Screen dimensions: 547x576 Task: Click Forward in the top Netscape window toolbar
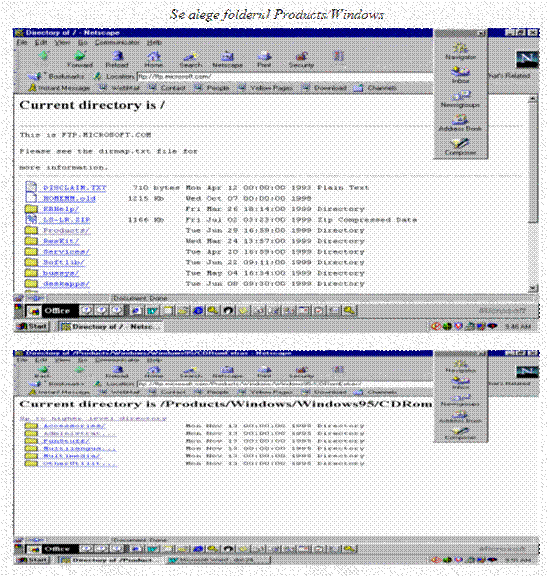[x=80, y=60]
